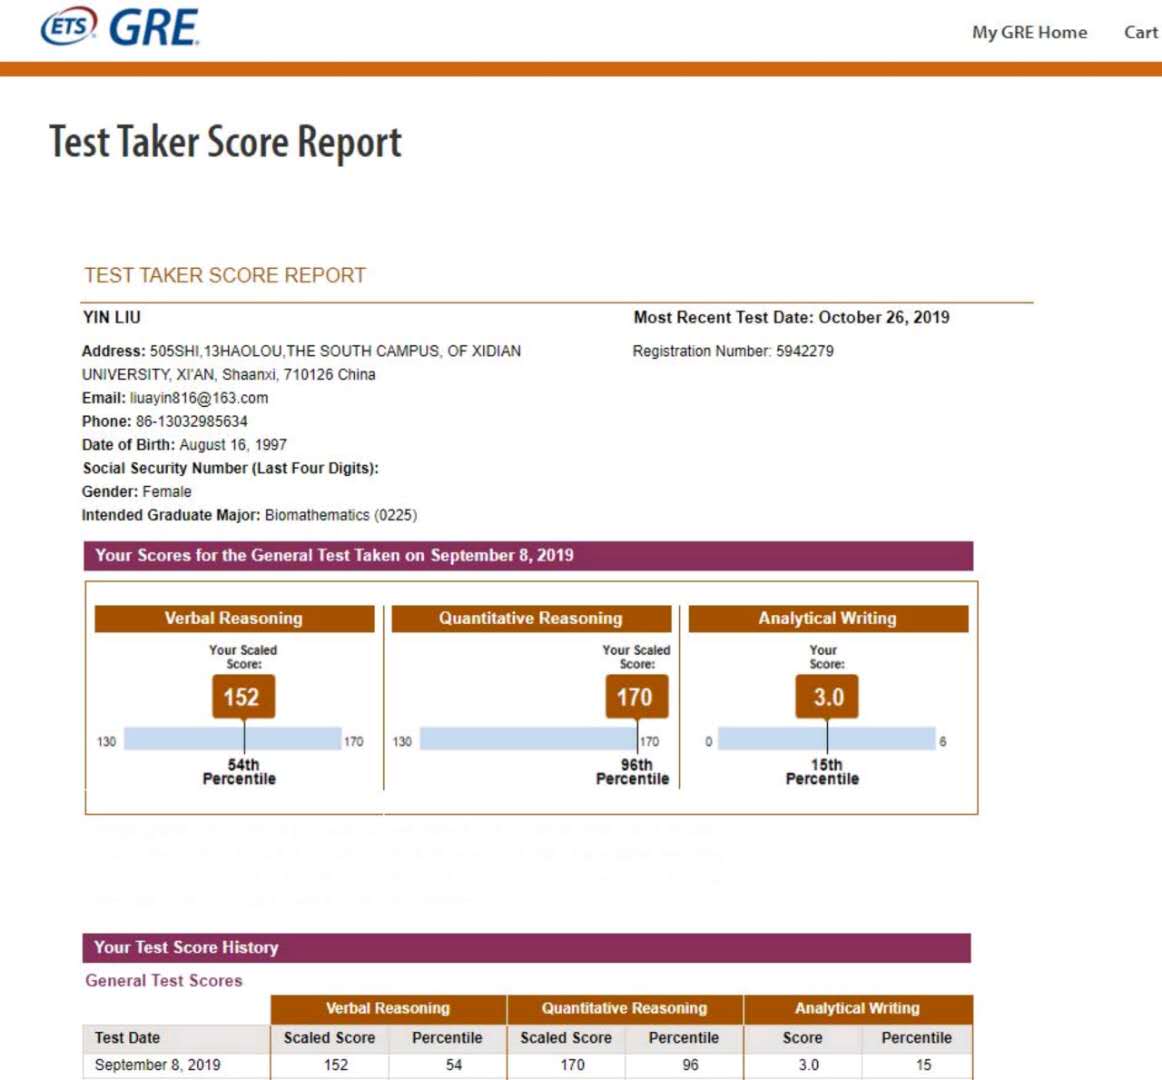This screenshot has width=1162, height=1080.
Task: Open My GRE Home page
Action: pos(1029,32)
